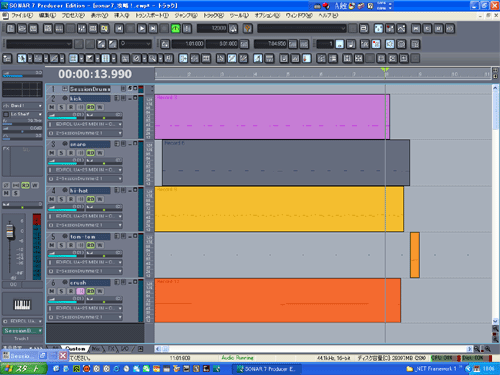
Task: Select the kick track name field
Action: click(x=90, y=99)
